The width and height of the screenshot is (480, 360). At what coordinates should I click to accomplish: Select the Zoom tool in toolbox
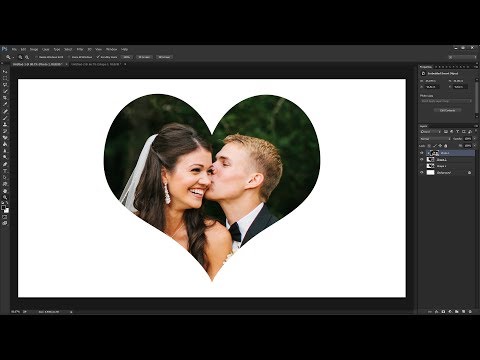5,198
